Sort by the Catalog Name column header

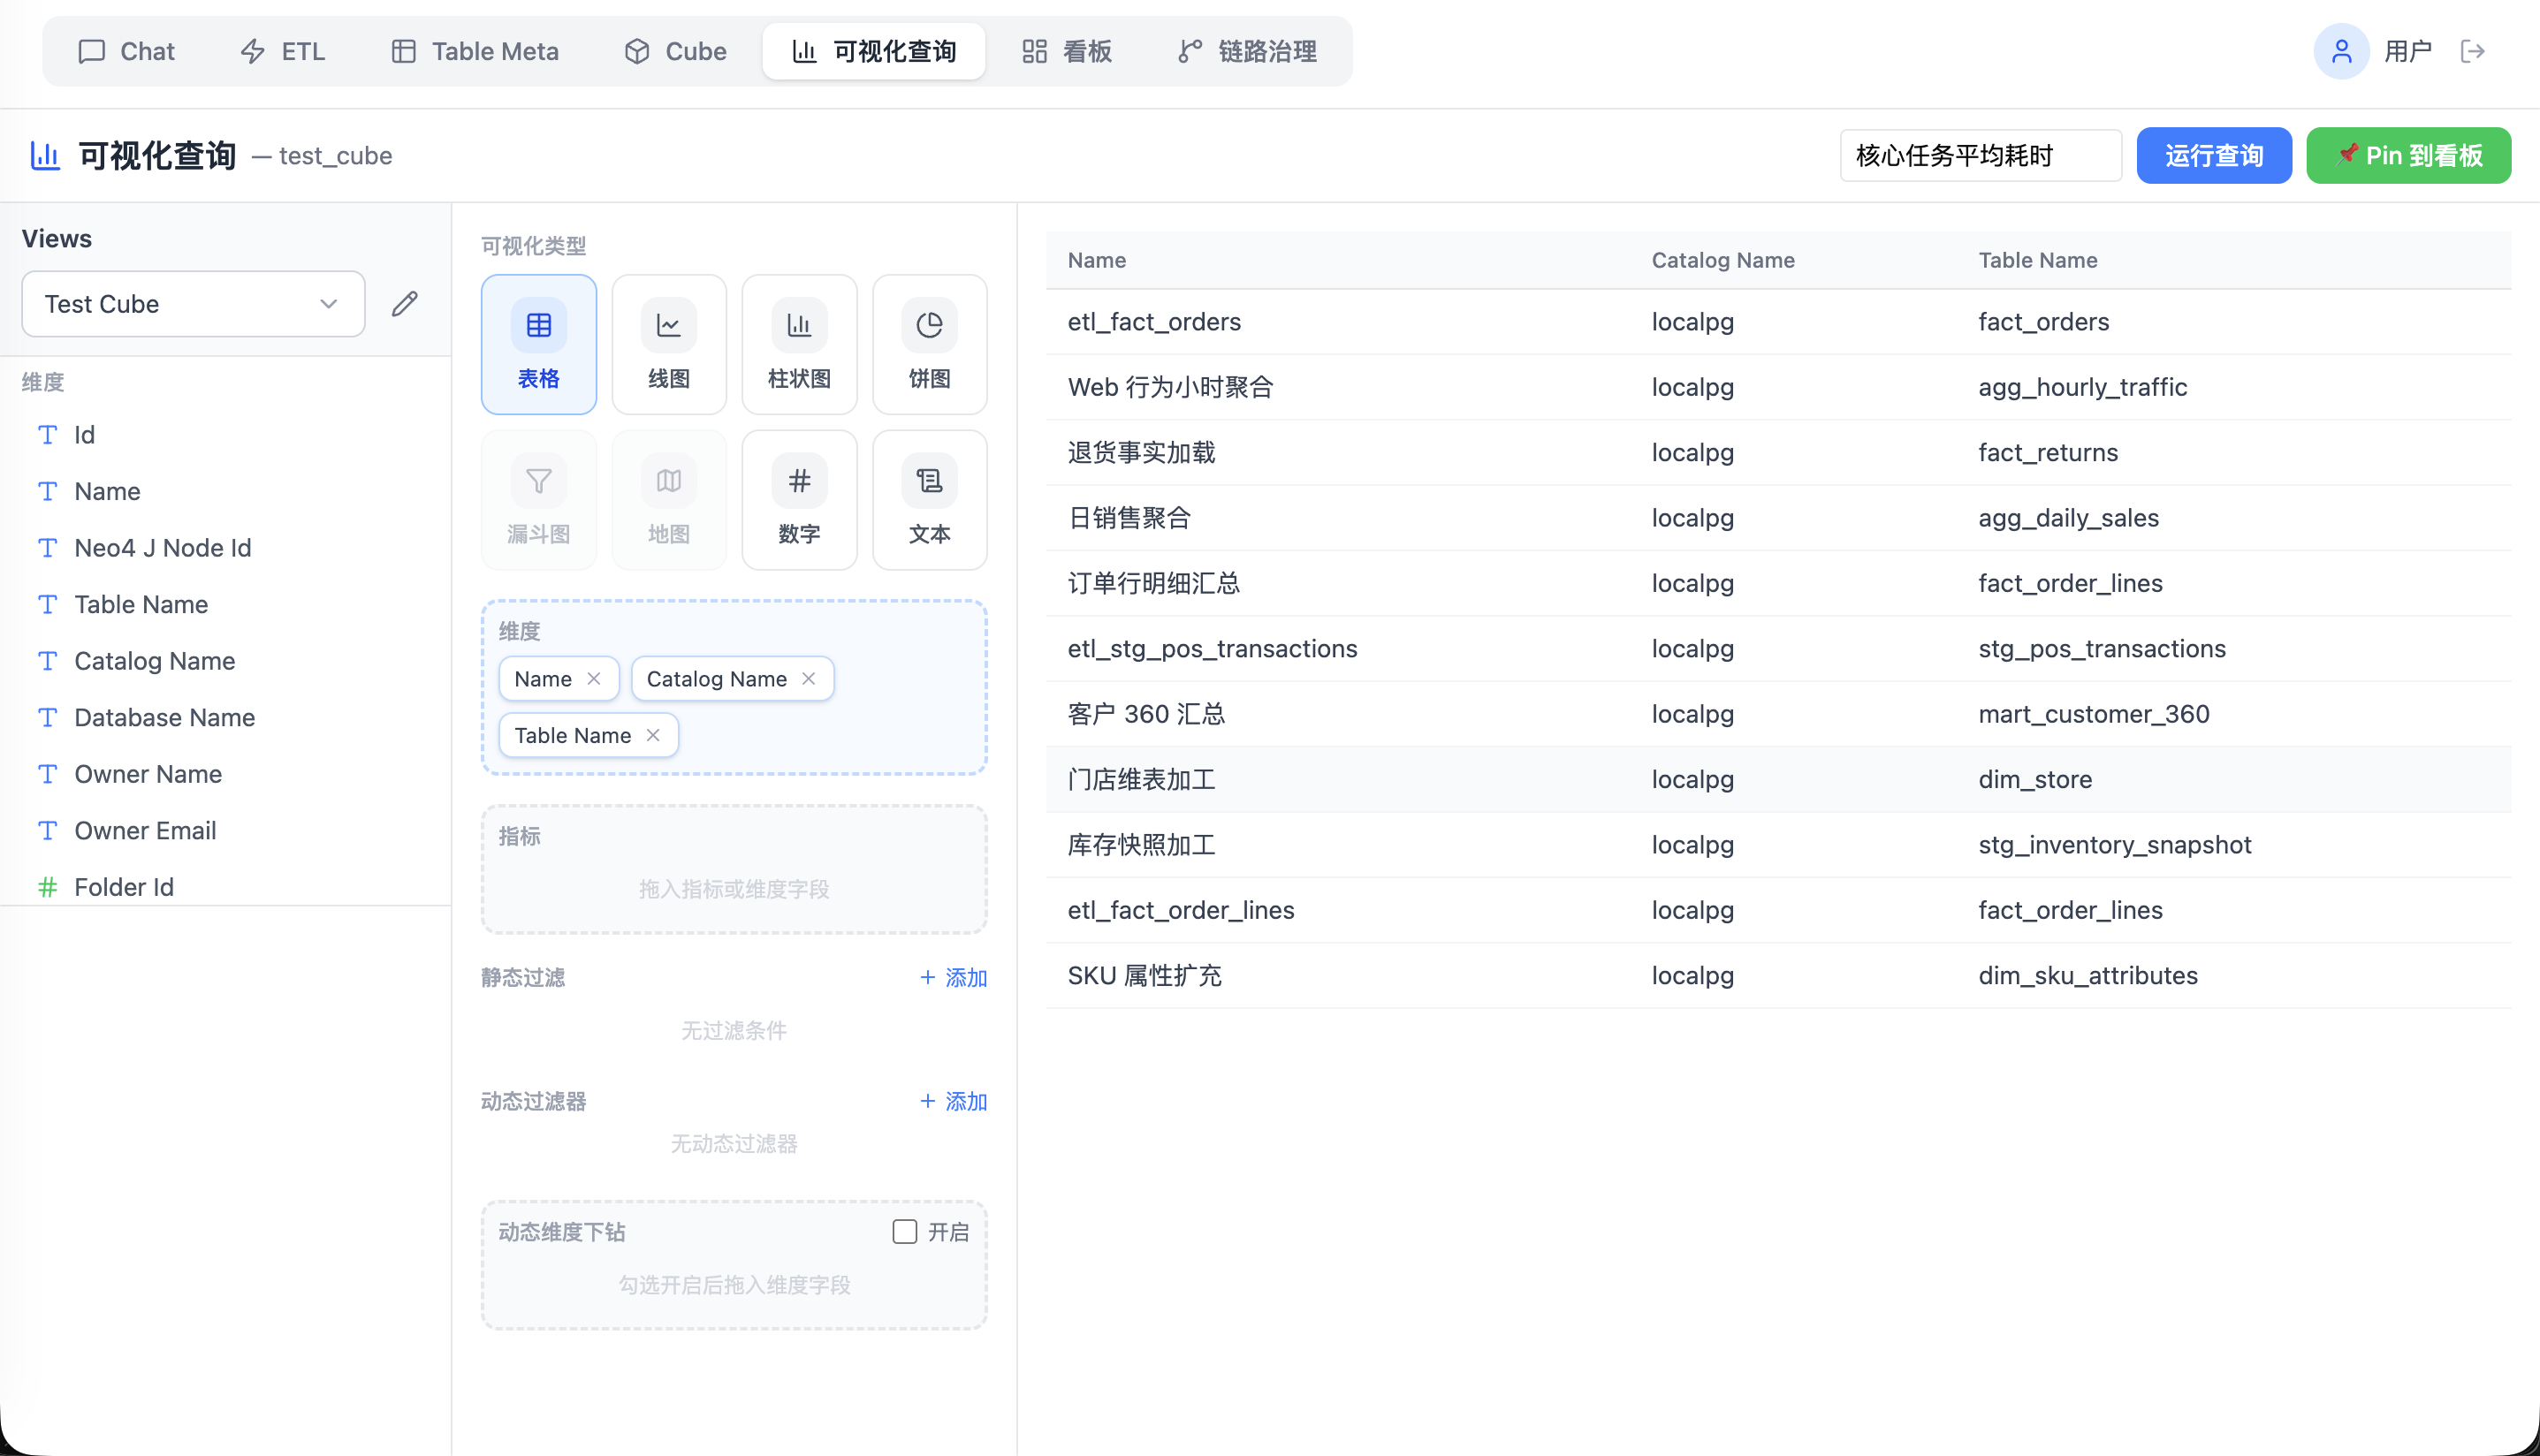1722,260
